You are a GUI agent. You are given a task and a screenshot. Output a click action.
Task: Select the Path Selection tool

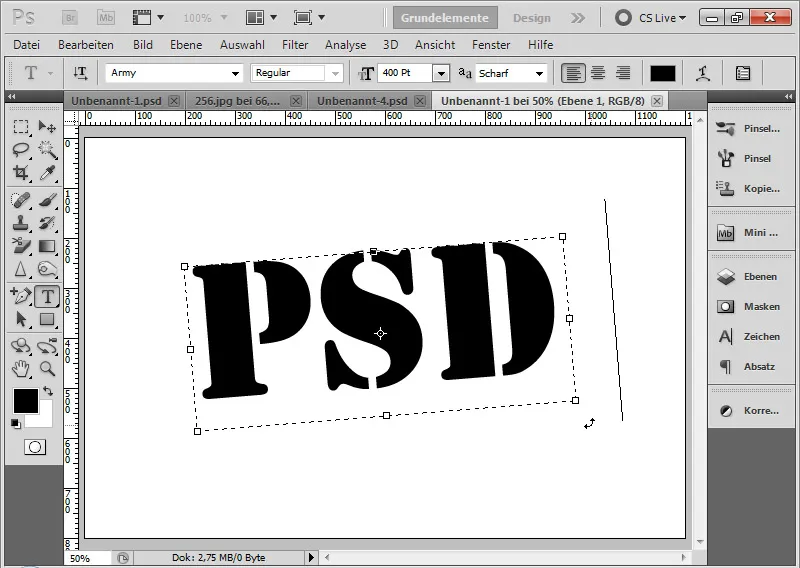(21, 319)
